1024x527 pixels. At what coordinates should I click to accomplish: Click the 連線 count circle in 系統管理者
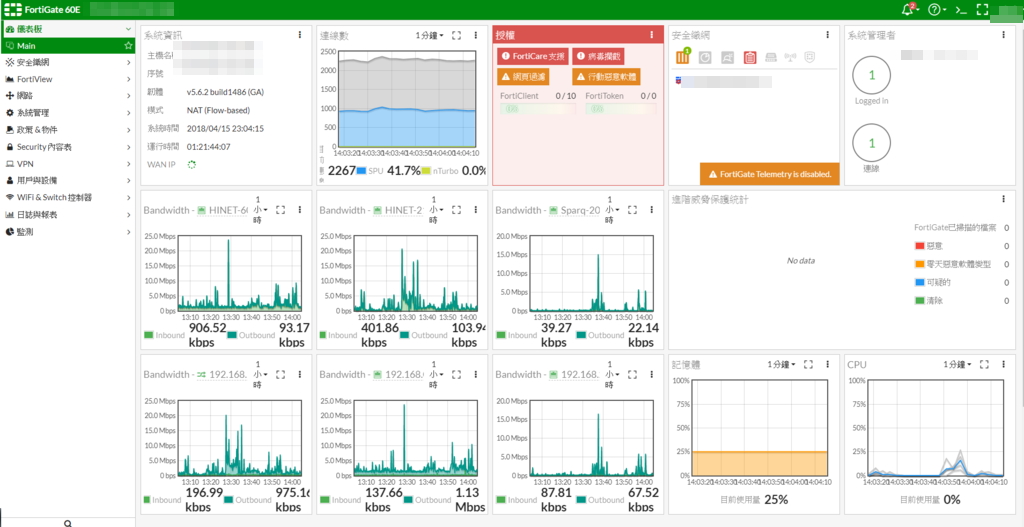coord(871,143)
